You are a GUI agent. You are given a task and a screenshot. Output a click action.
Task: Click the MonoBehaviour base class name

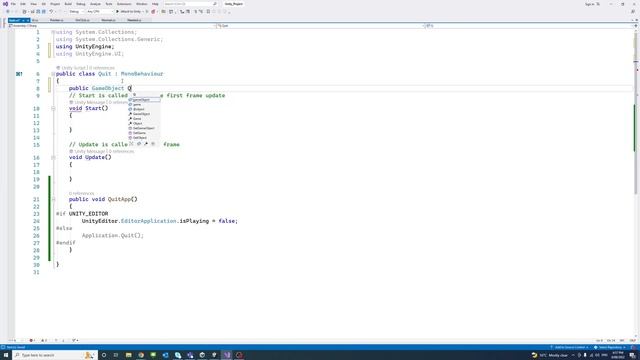click(x=142, y=74)
